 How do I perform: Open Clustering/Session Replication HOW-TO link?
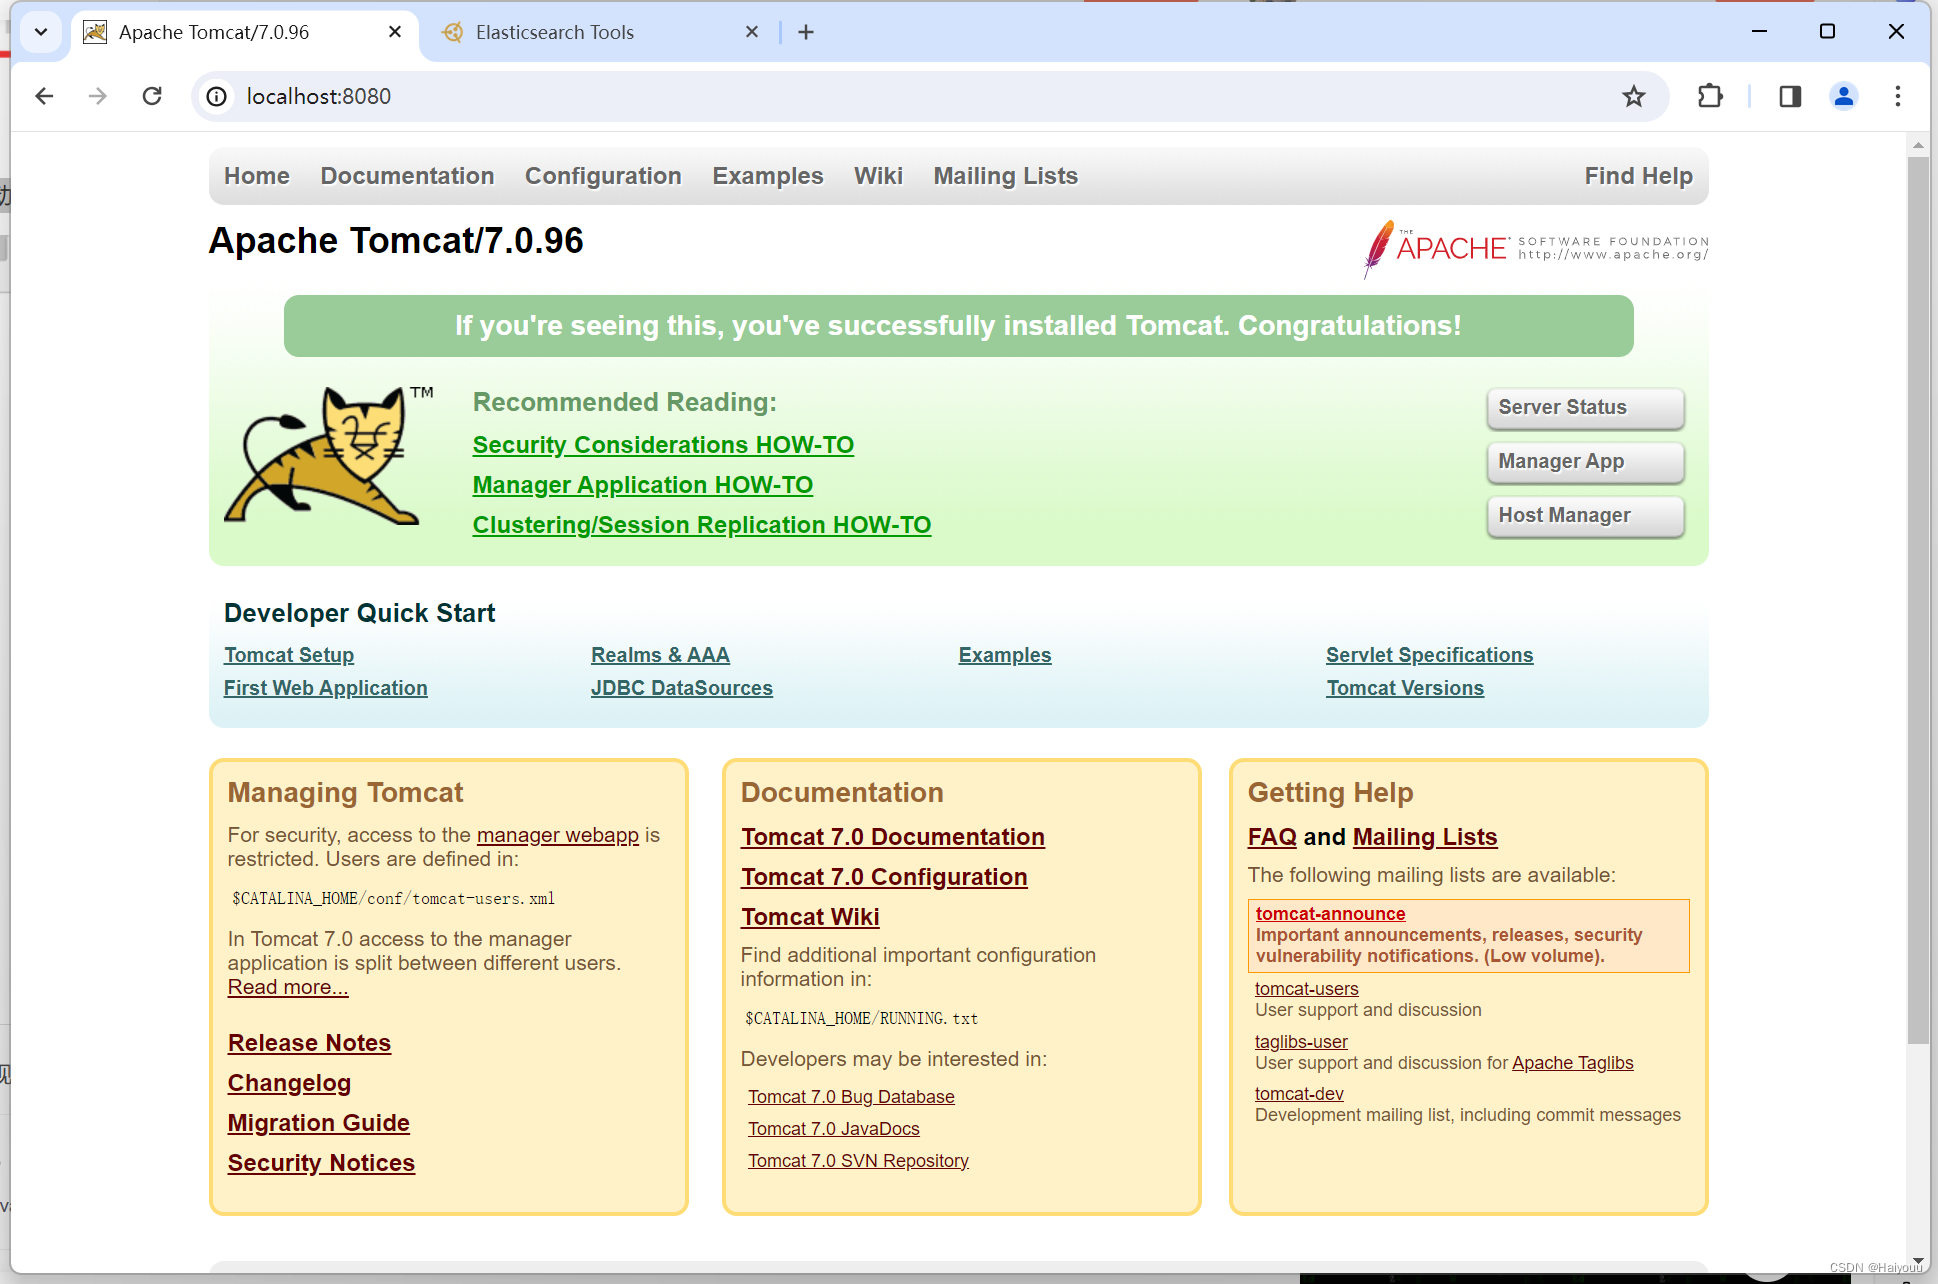click(702, 525)
